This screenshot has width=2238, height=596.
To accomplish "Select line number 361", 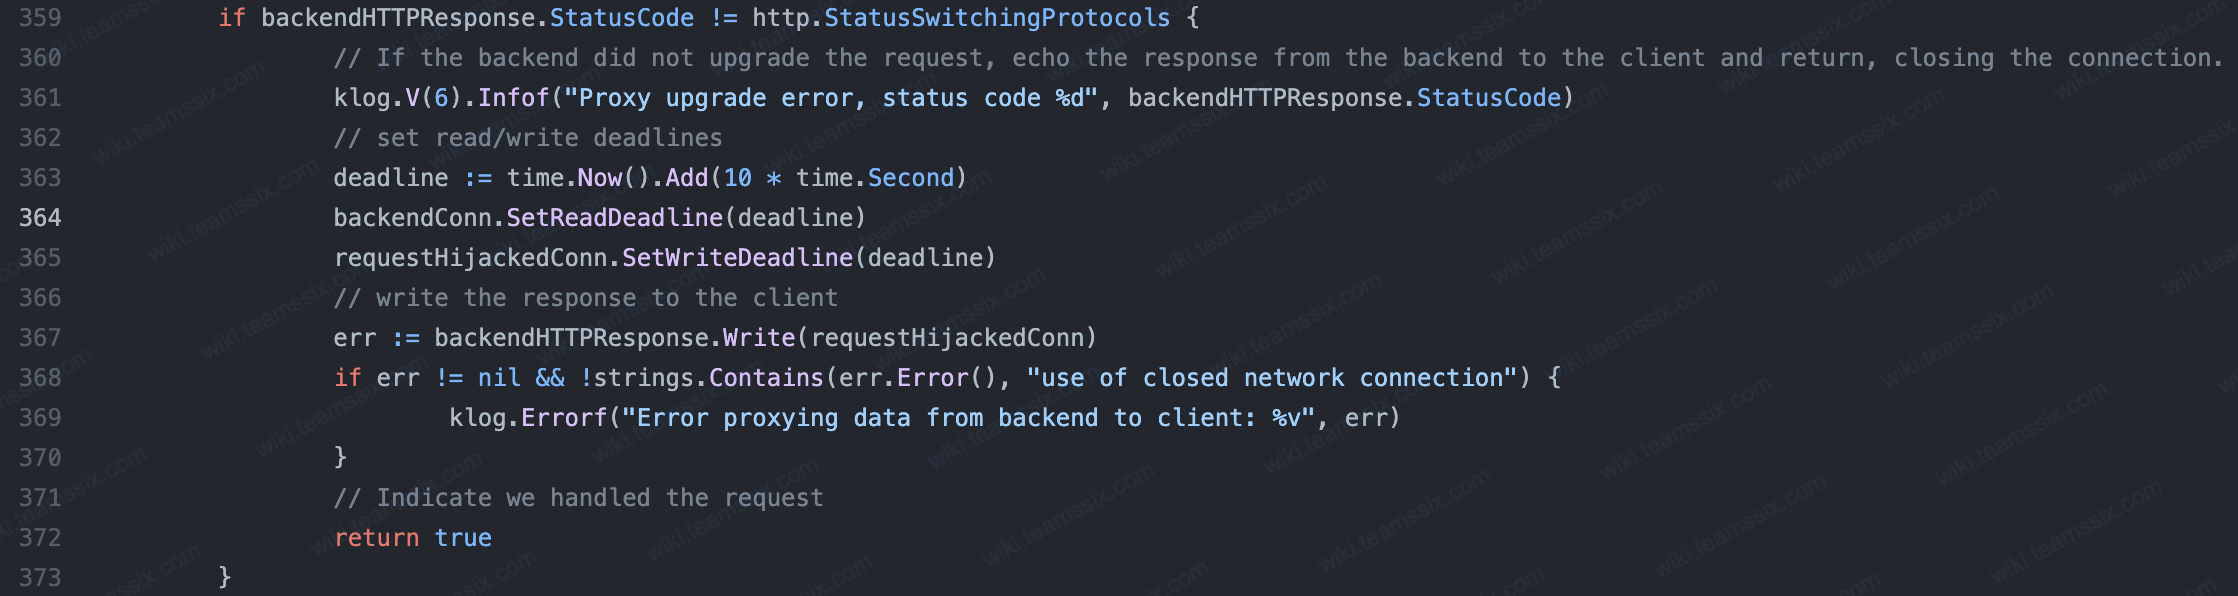I will click(x=40, y=98).
